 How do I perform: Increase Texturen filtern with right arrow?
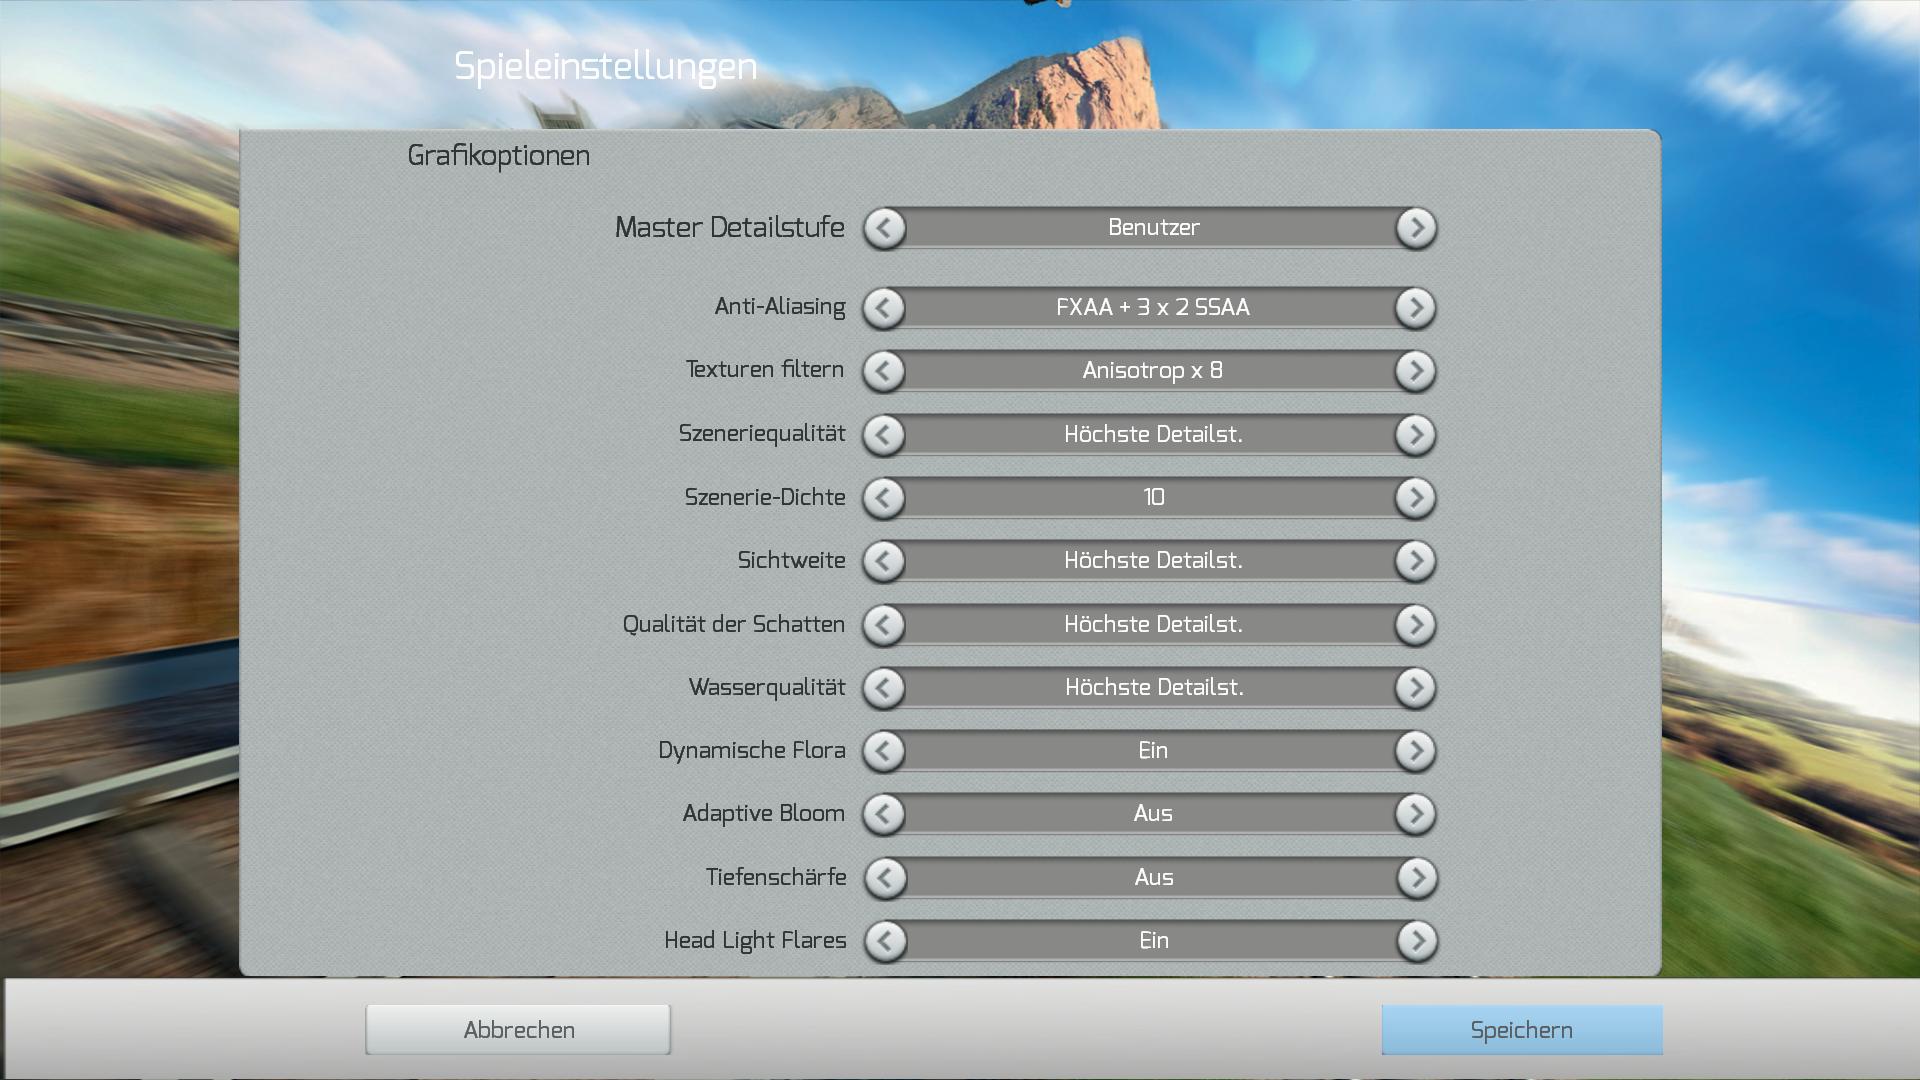(x=1415, y=371)
